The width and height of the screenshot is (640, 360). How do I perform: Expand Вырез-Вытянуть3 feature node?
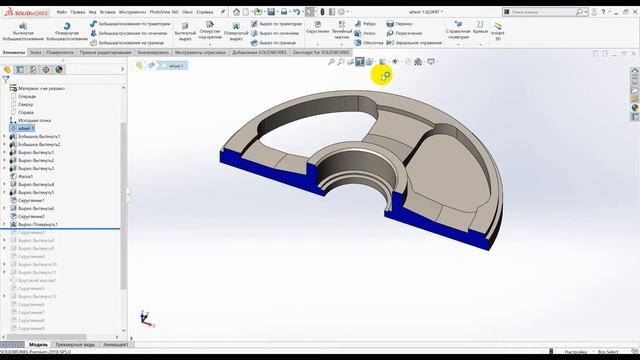click(4, 168)
